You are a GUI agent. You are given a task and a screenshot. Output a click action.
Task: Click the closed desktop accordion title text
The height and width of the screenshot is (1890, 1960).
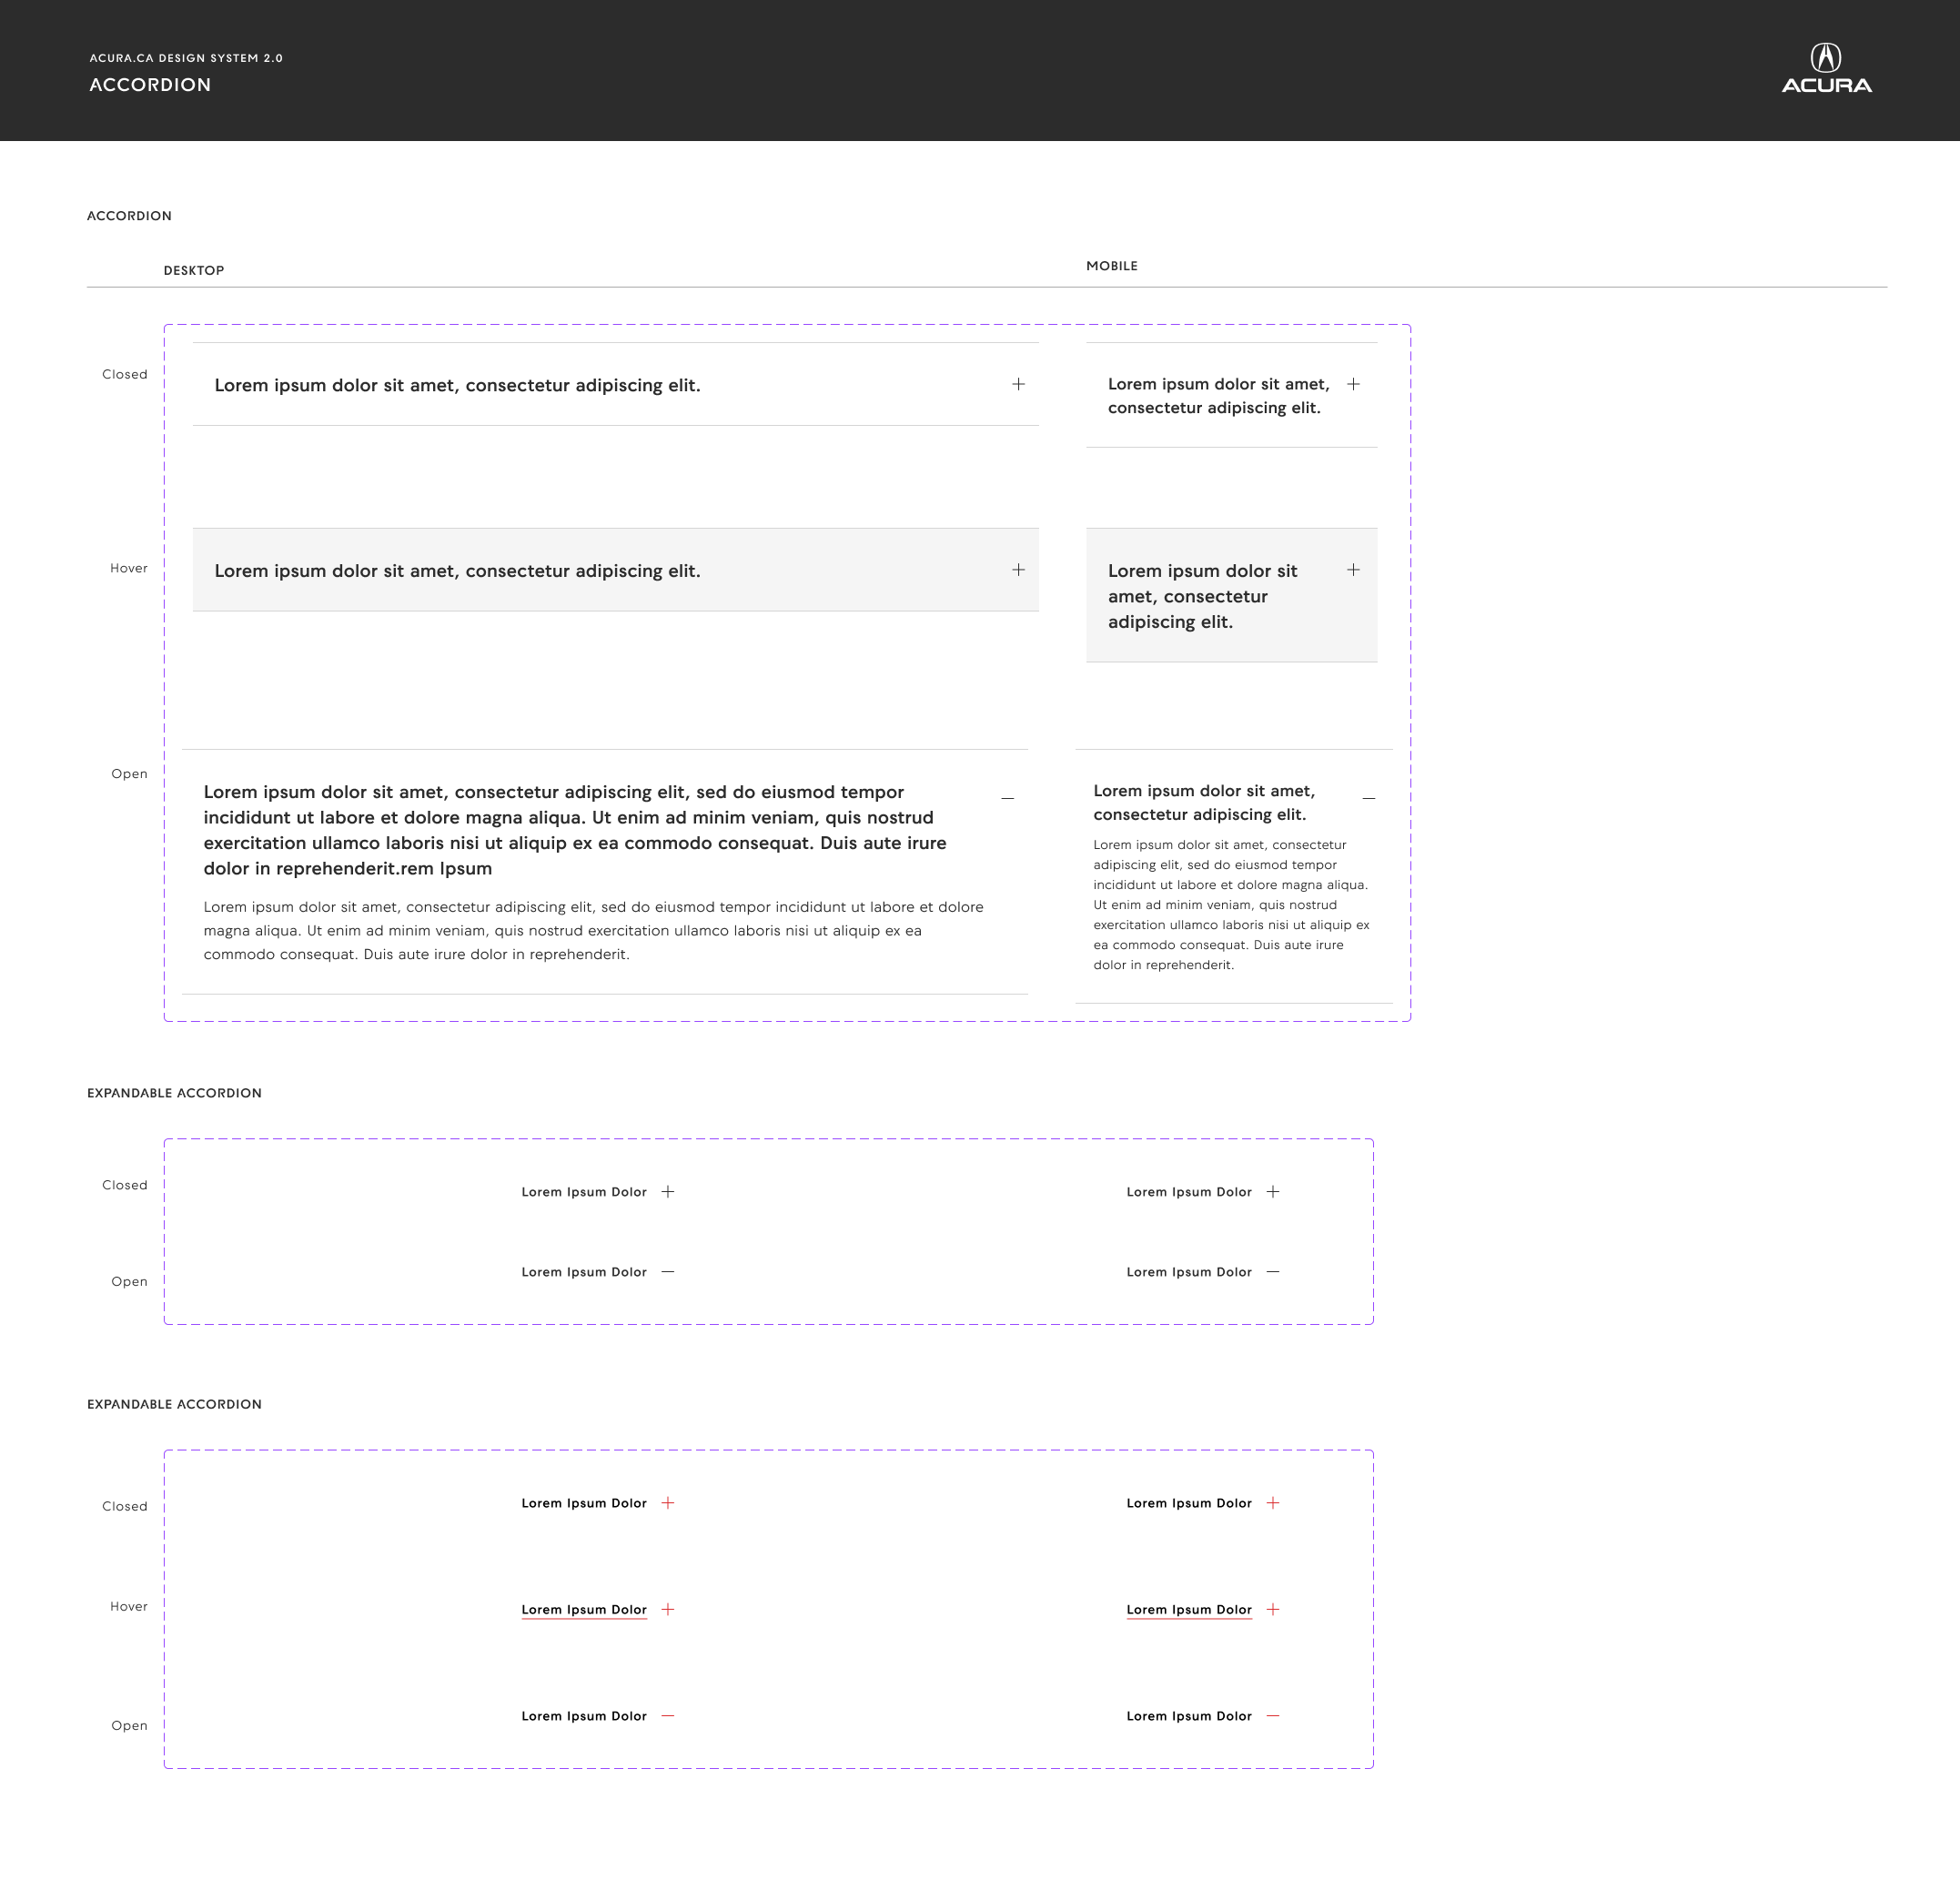click(x=457, y=385)
